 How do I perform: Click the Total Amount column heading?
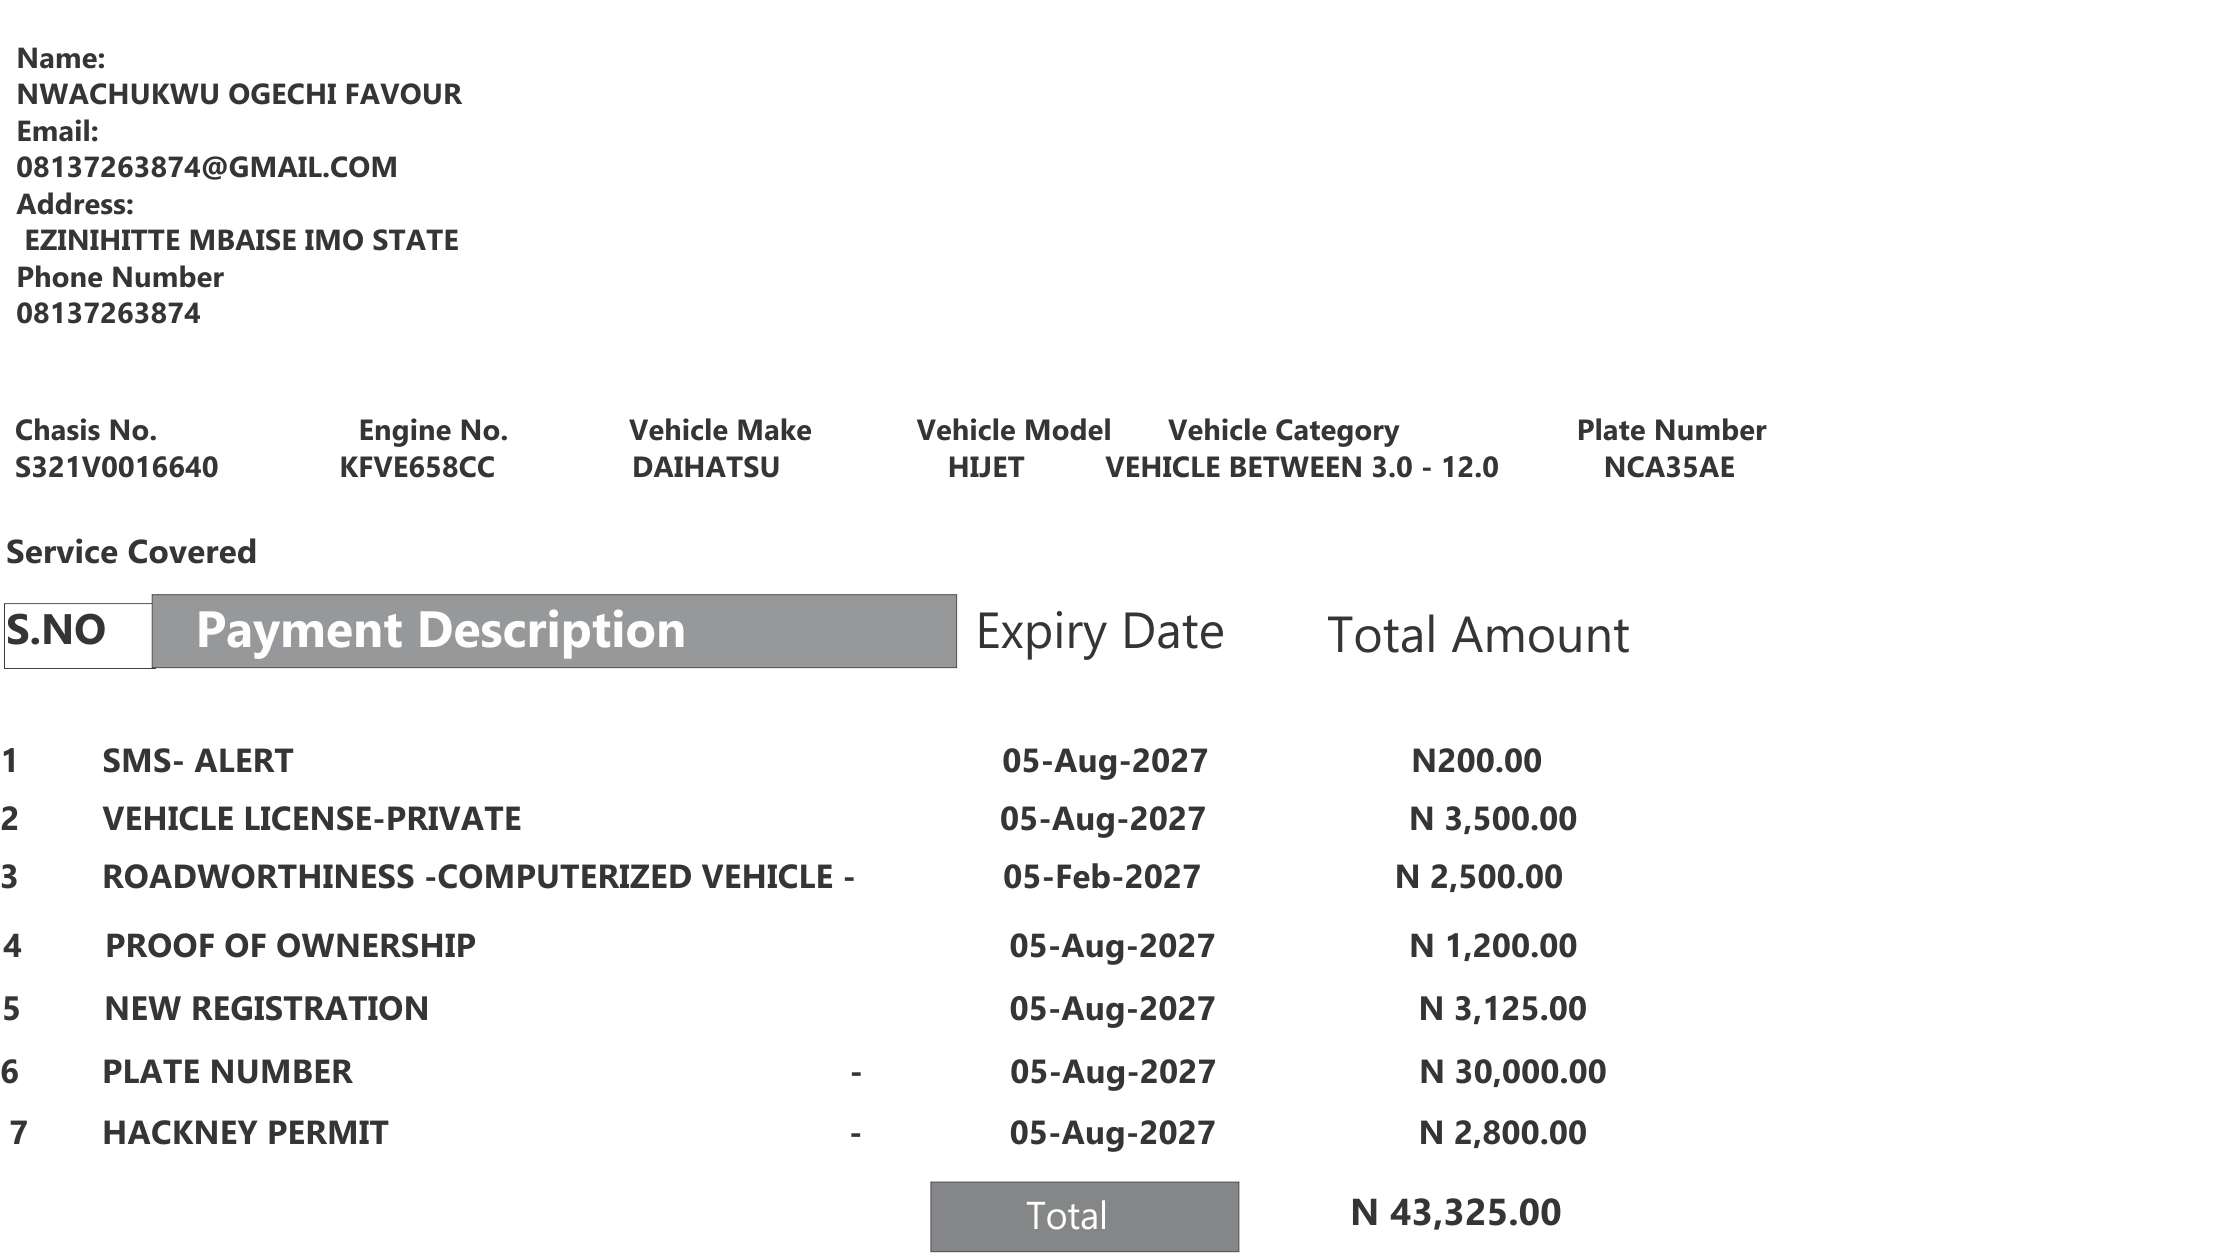1478,635
